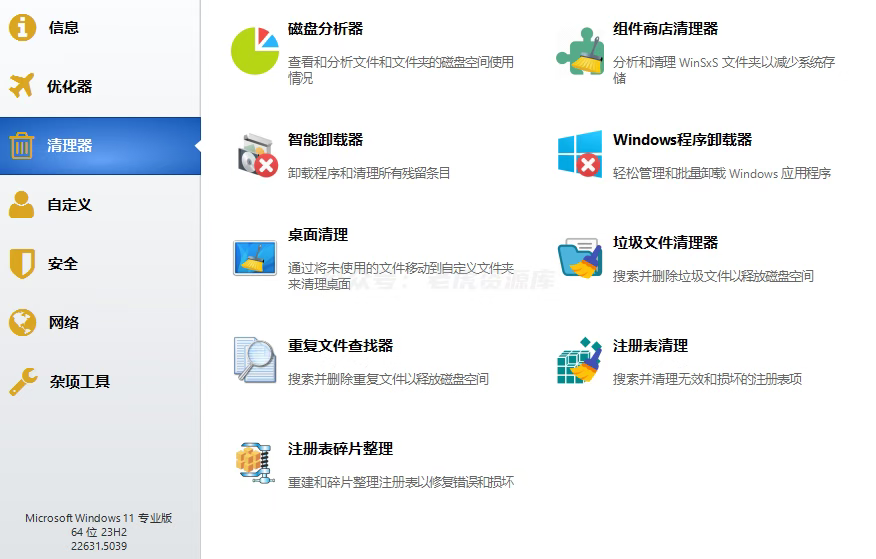Click the 注册表清理 cube icon
Viewport: 876px width, 559px height.
[580, 361]
